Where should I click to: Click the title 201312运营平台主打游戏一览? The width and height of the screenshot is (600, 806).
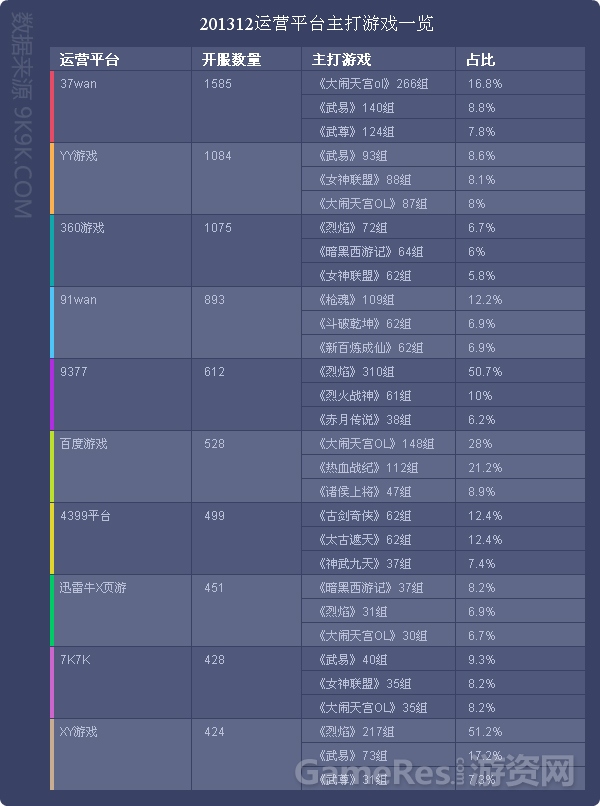click(317, 24)
